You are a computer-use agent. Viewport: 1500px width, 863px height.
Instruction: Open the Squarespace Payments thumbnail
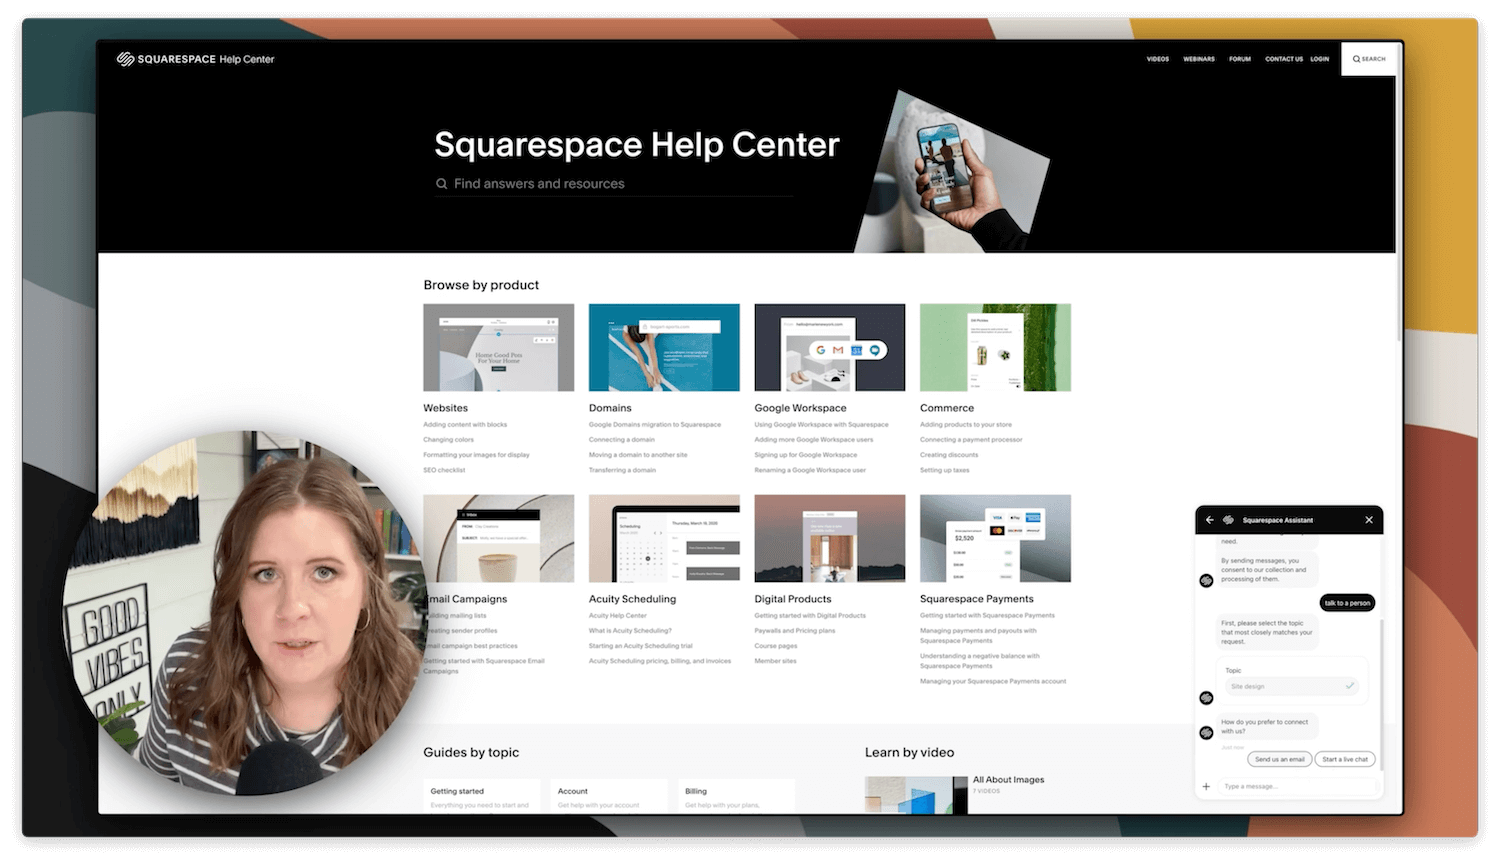pos(995,538)
